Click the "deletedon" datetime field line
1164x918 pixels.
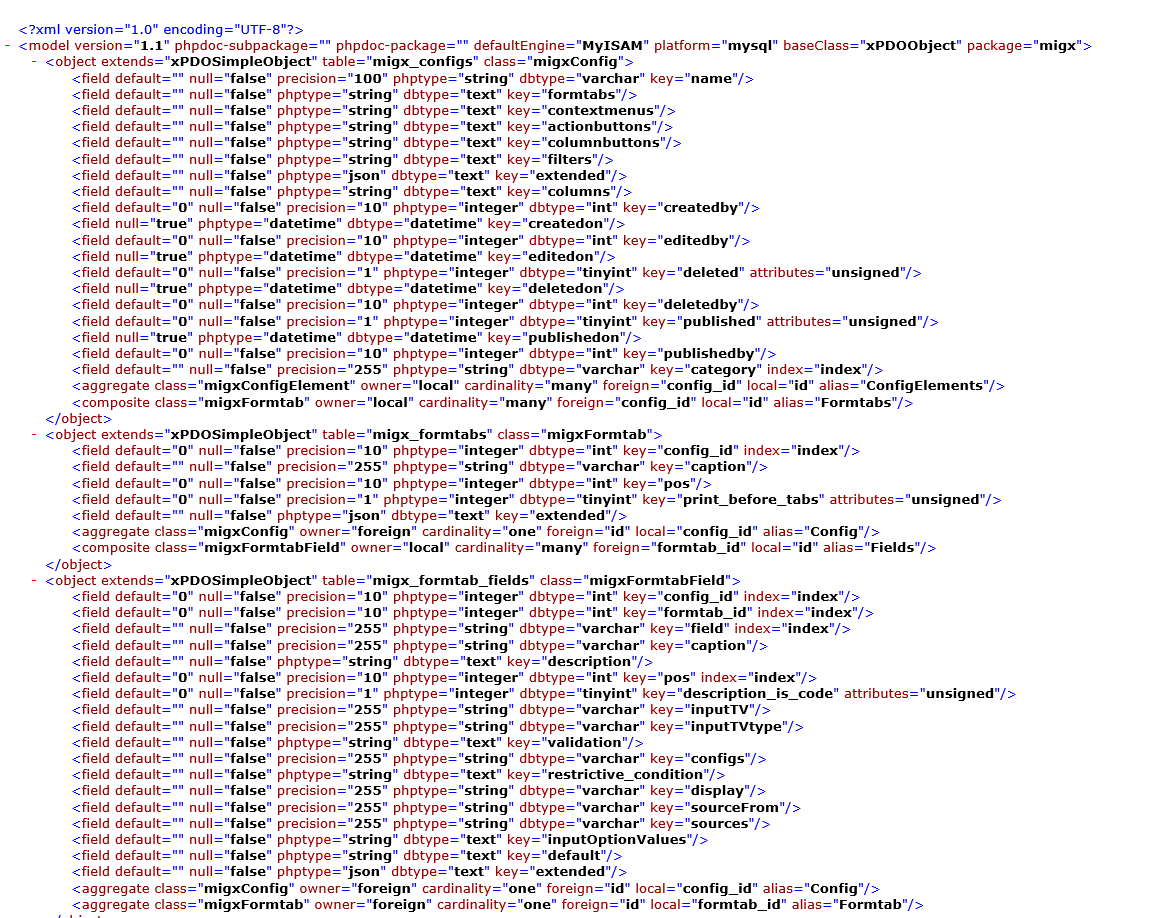tap(348, 289)
